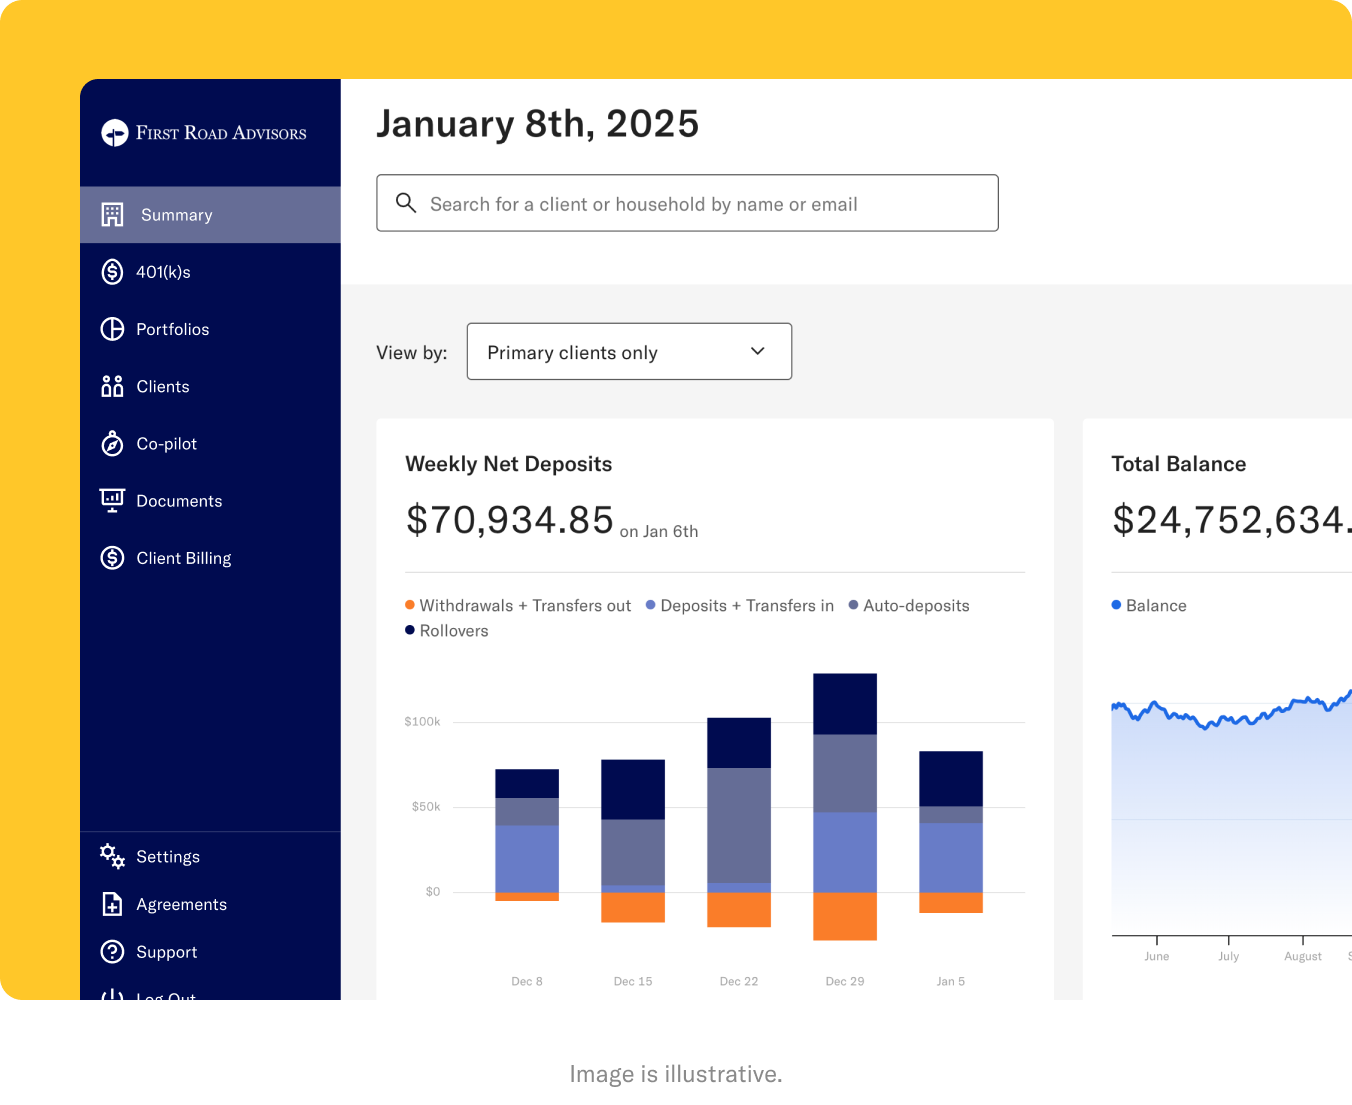This screenshot has height=1105, width=1352.
Task: Click the First Road Advisors wordmark text
Action: 222,133
